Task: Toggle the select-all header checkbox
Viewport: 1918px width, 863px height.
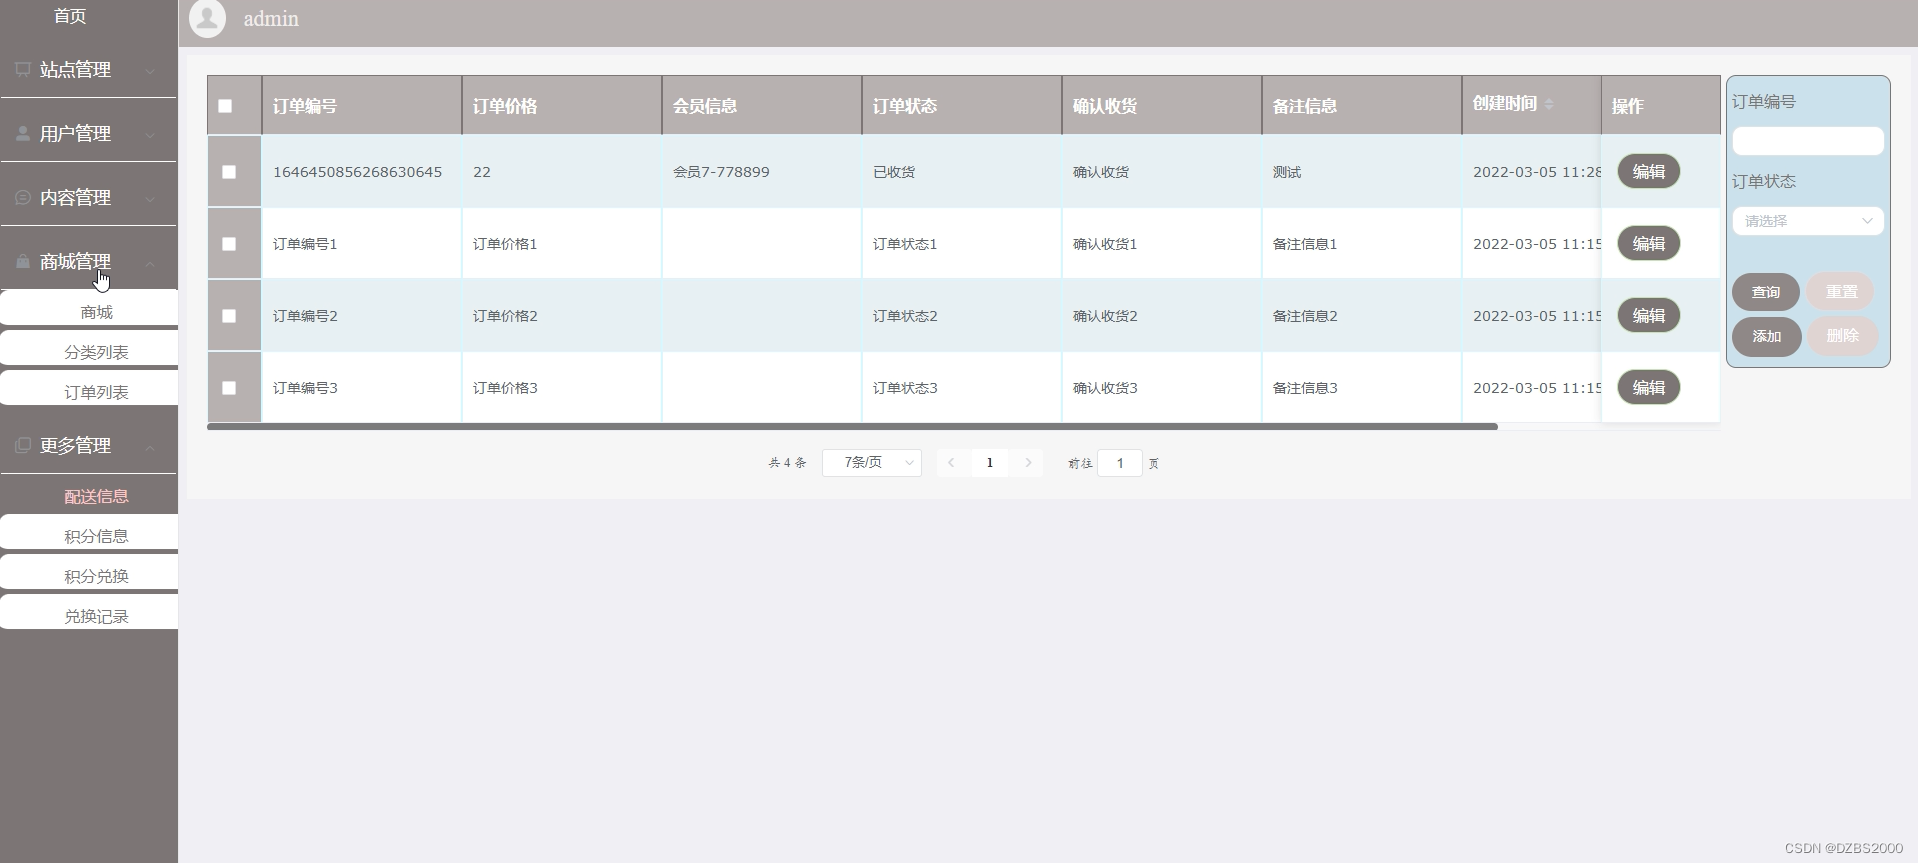Action: tap(225, 106)
